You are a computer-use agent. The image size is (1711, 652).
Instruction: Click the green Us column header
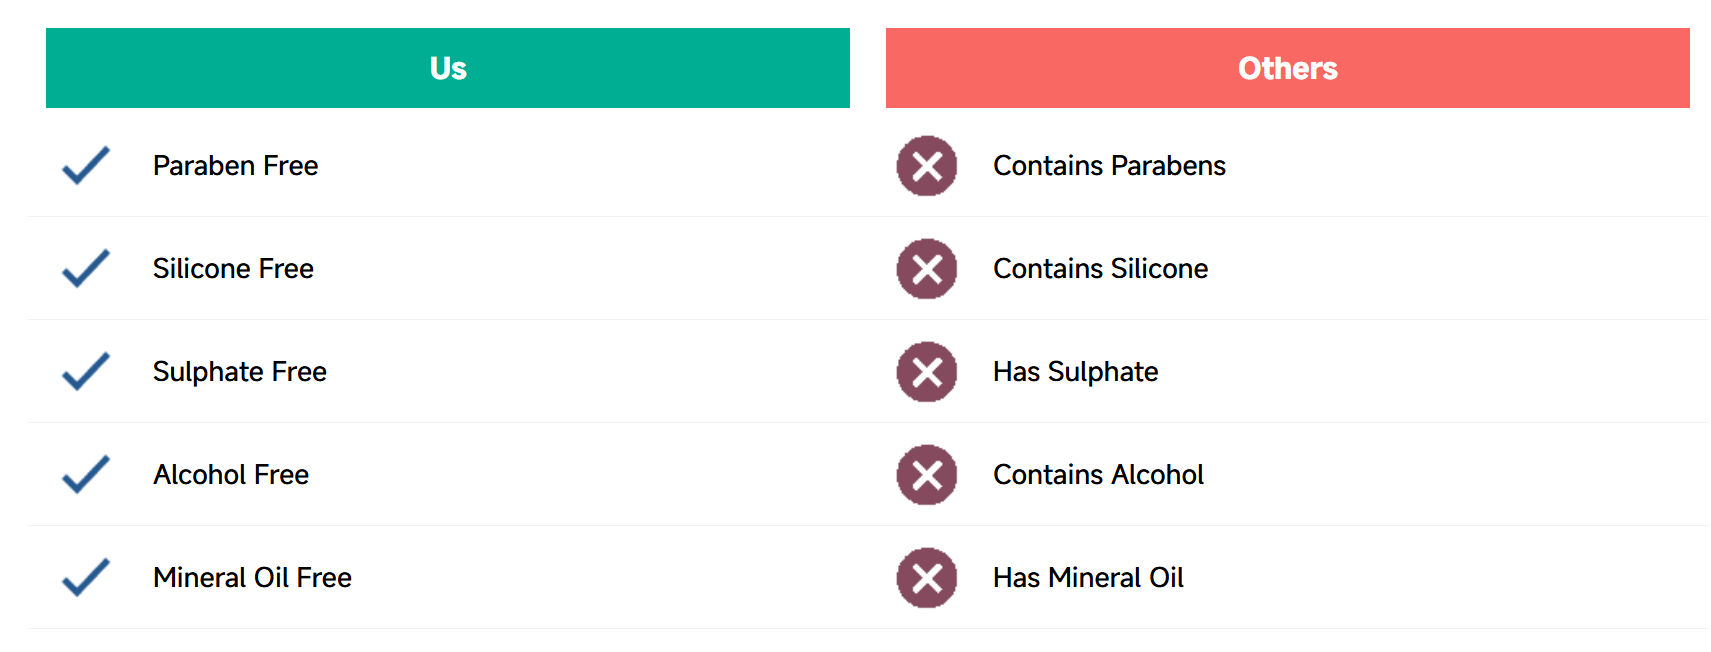point(448,68)
